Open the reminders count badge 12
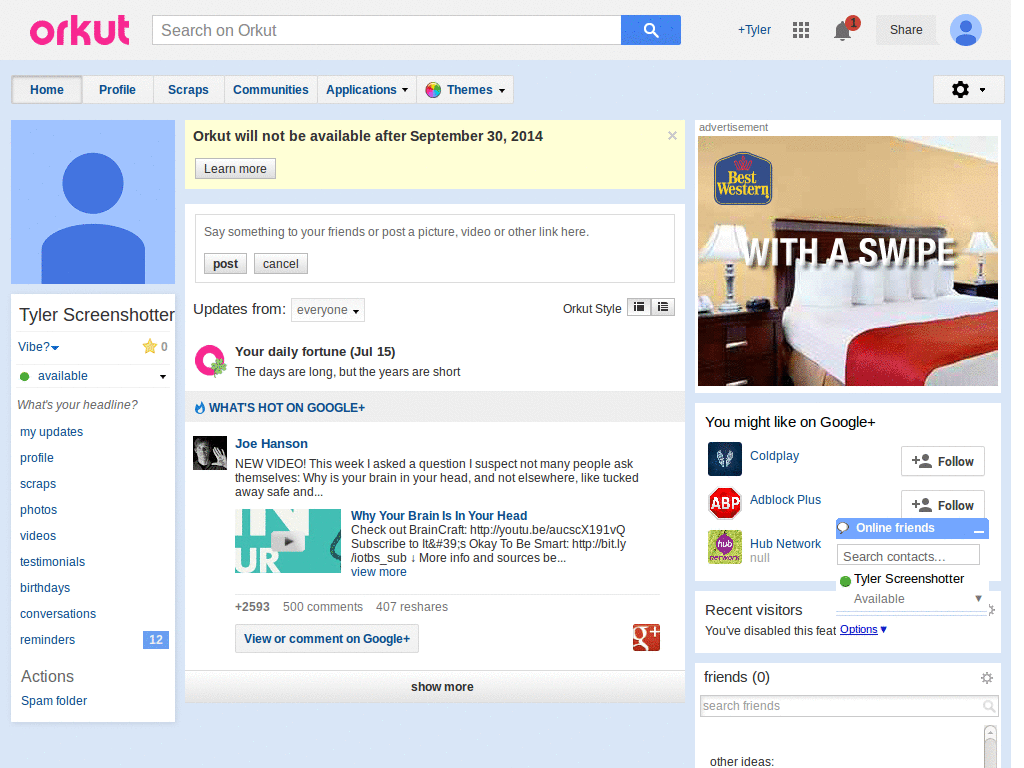This screenshot has width=1024, height=768. click(156, 640)
